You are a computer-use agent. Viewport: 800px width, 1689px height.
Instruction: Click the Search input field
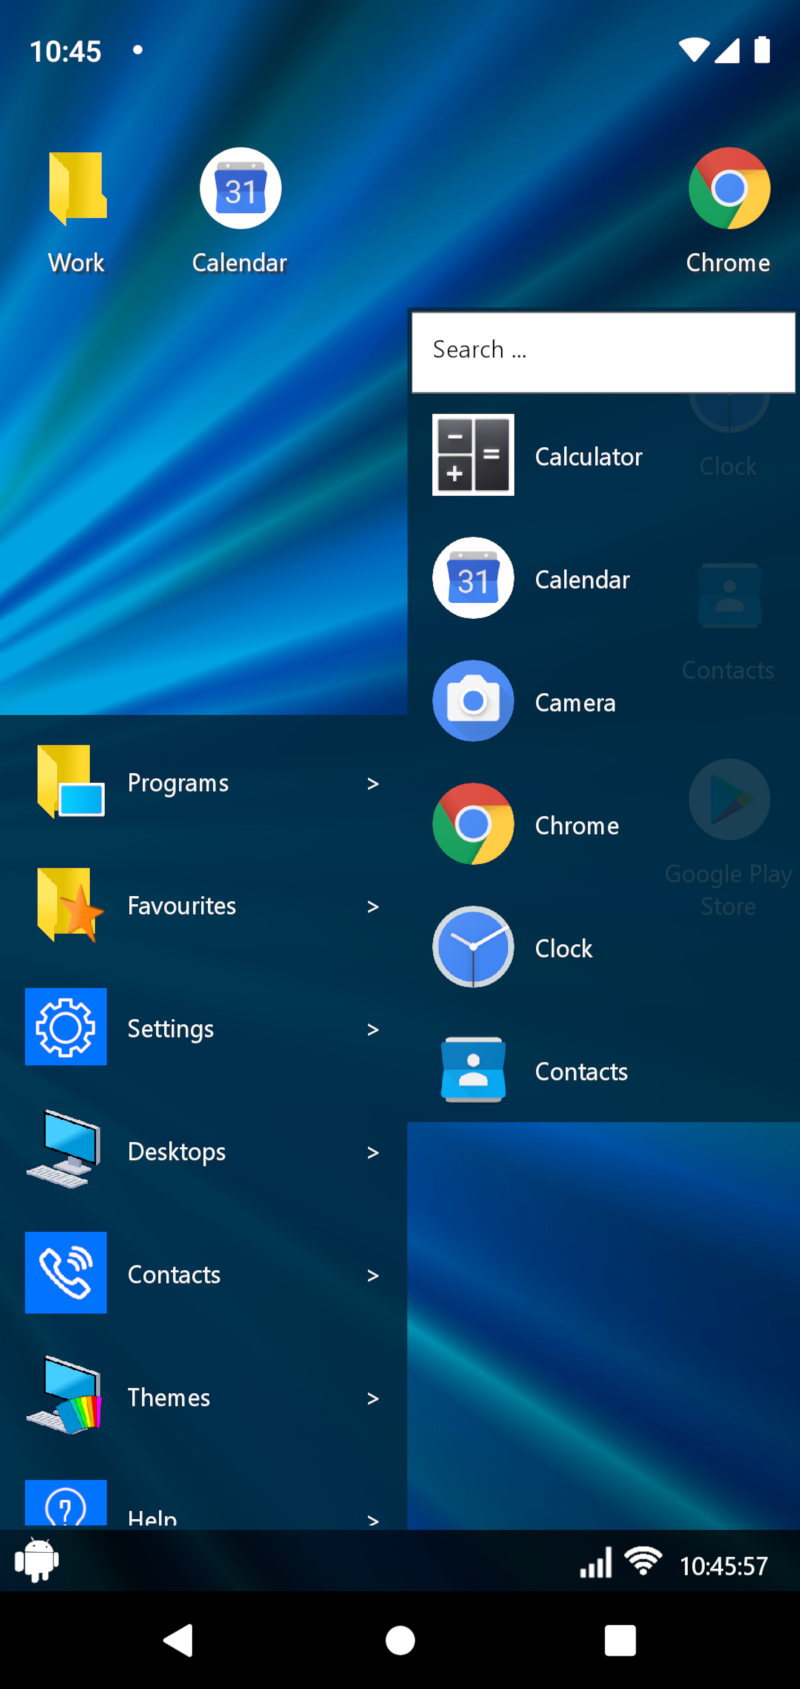603,351
